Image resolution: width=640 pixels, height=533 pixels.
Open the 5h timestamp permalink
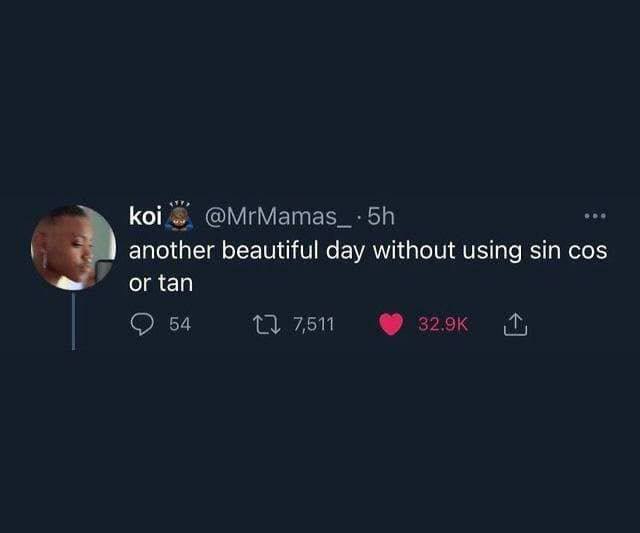click(x=381, y=216)
